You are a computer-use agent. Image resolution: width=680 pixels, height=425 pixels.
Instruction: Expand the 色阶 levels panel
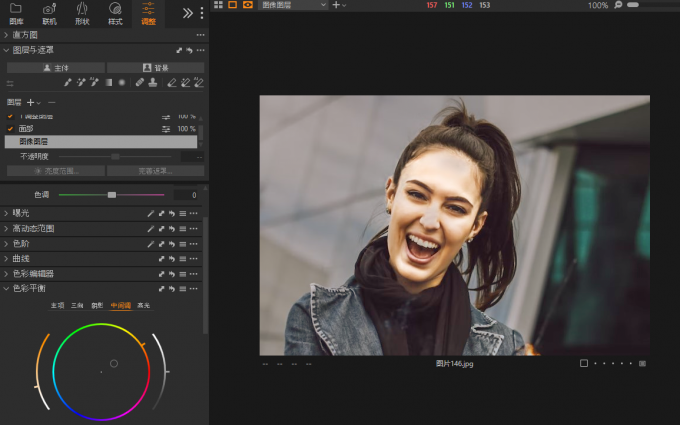pos(6,244)
